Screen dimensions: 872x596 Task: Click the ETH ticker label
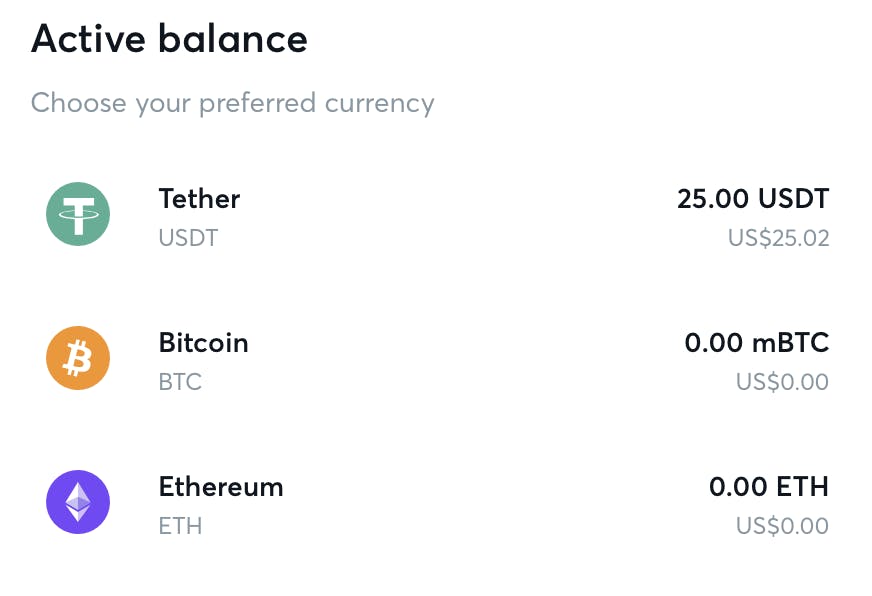coord(180,526)
